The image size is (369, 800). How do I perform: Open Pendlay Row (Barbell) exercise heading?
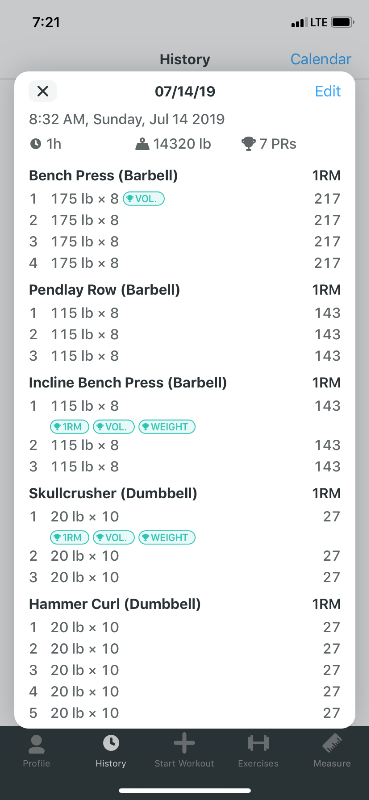[x=104, y=290]
